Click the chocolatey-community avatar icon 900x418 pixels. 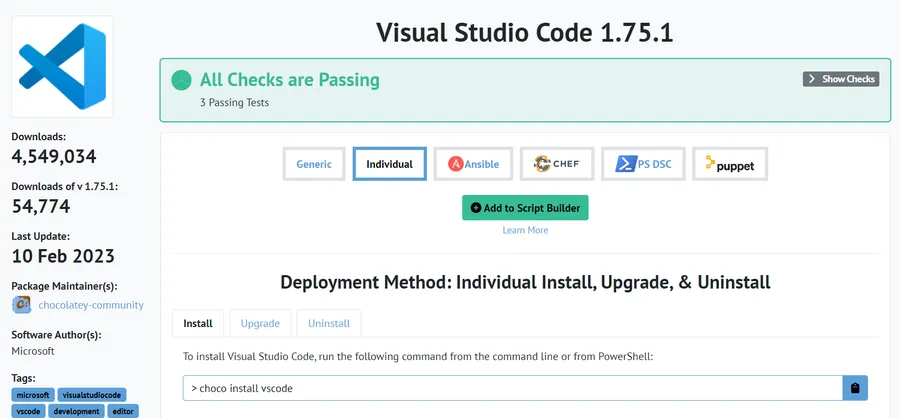point(21,305)
